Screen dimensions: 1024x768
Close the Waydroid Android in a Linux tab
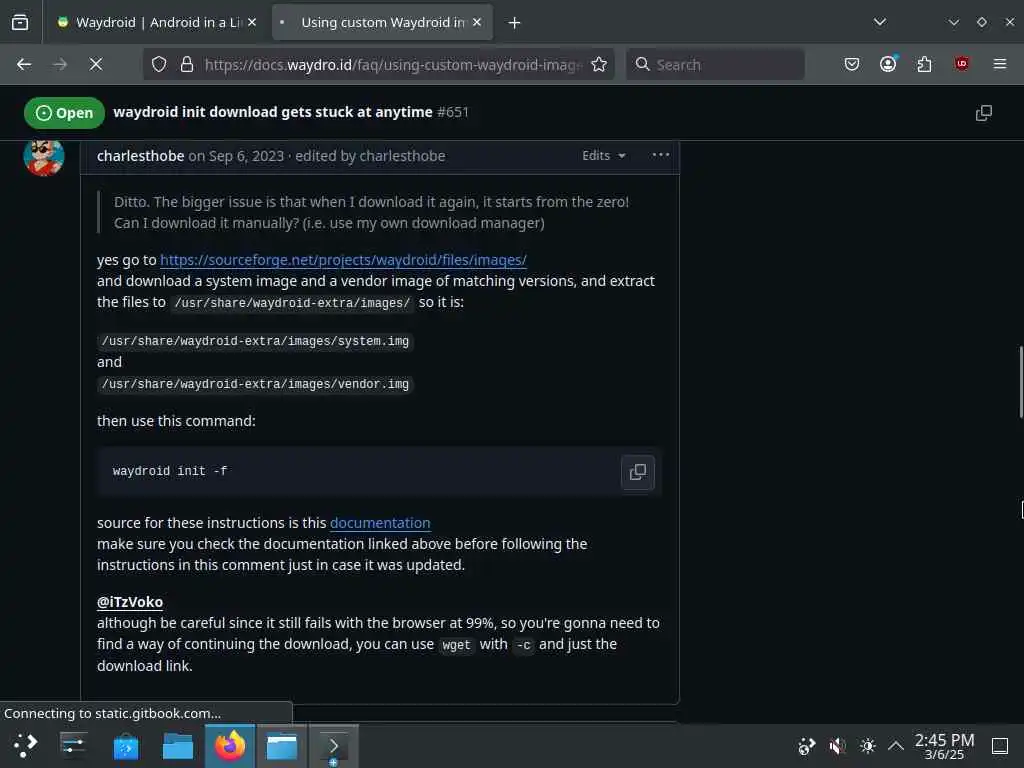pos(252,22)
